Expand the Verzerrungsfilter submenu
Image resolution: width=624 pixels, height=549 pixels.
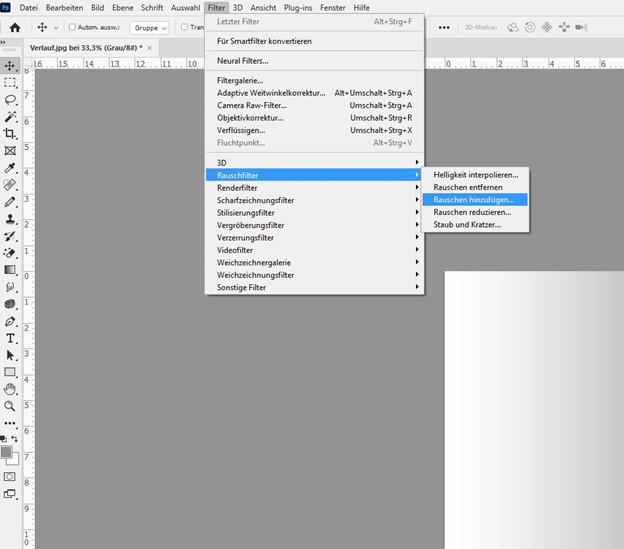click(x=314, y=238)
